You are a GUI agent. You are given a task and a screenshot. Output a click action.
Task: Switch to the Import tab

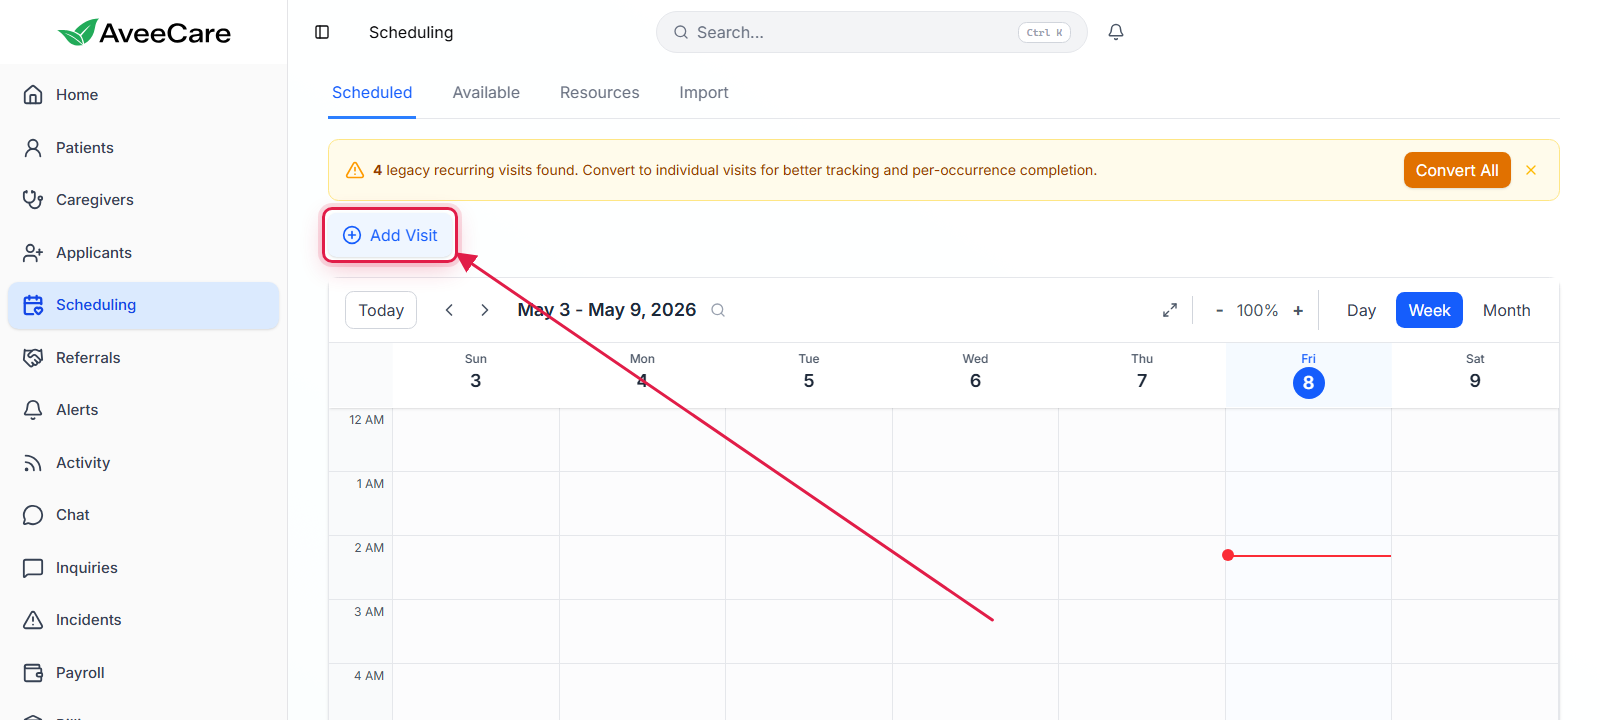(704, 93)
